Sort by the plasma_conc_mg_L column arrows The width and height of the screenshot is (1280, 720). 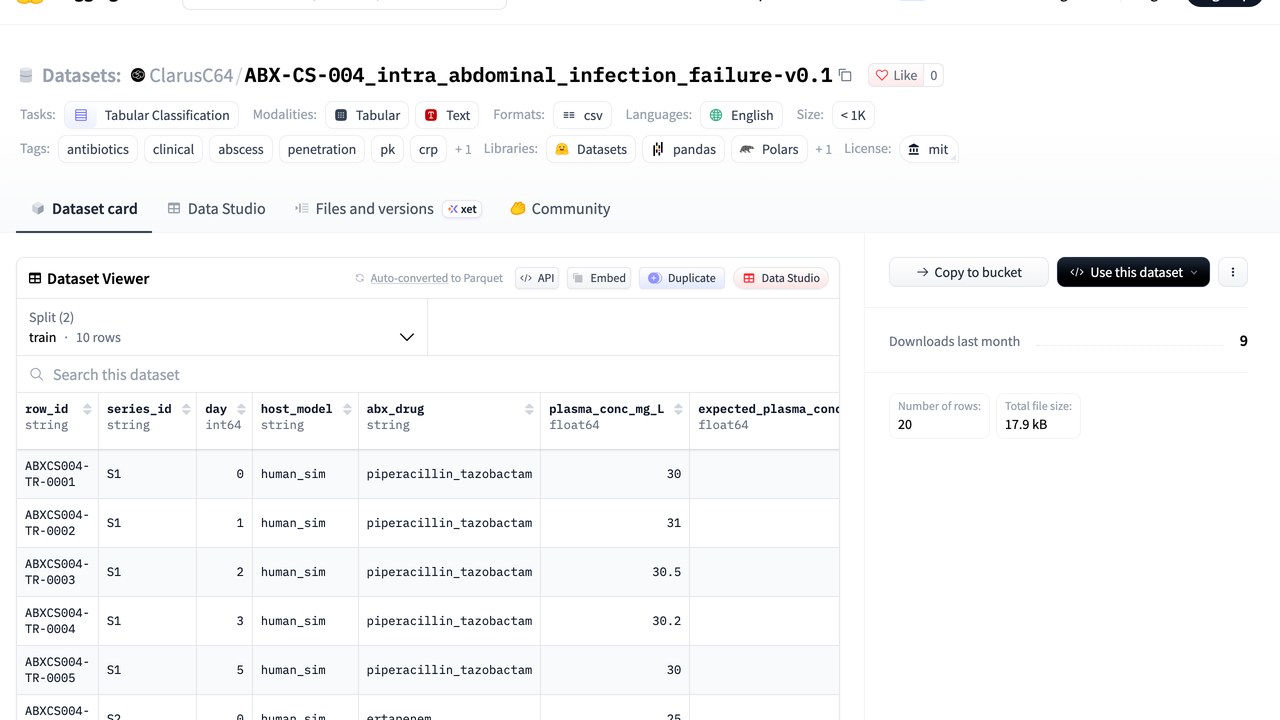click(x=678, y=409)
